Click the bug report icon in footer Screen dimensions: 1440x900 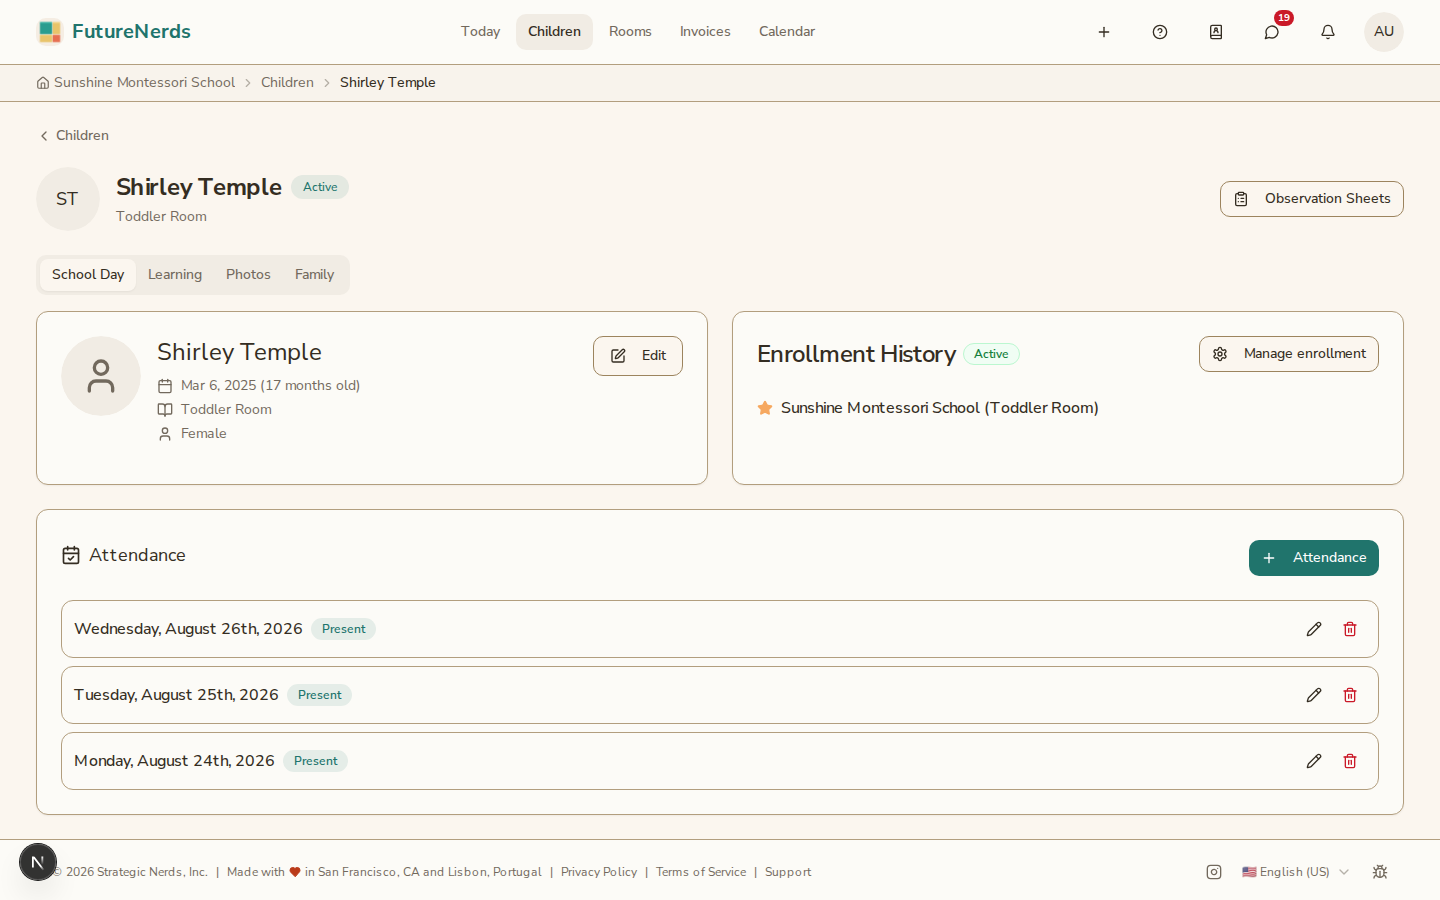pyautogui.click(x=1380, y=872)
